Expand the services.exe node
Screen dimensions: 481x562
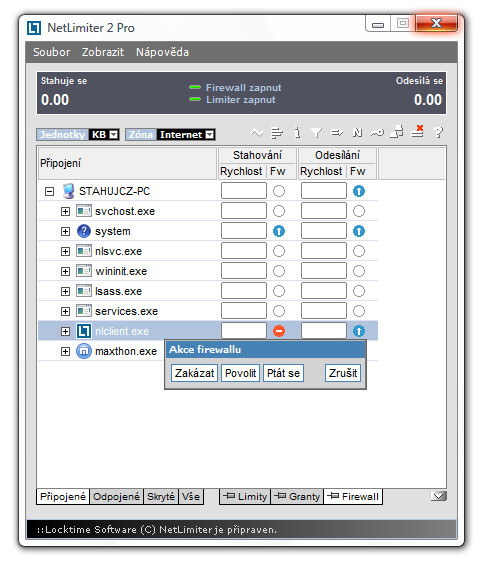pyautogui.click(x=65, y=311)
